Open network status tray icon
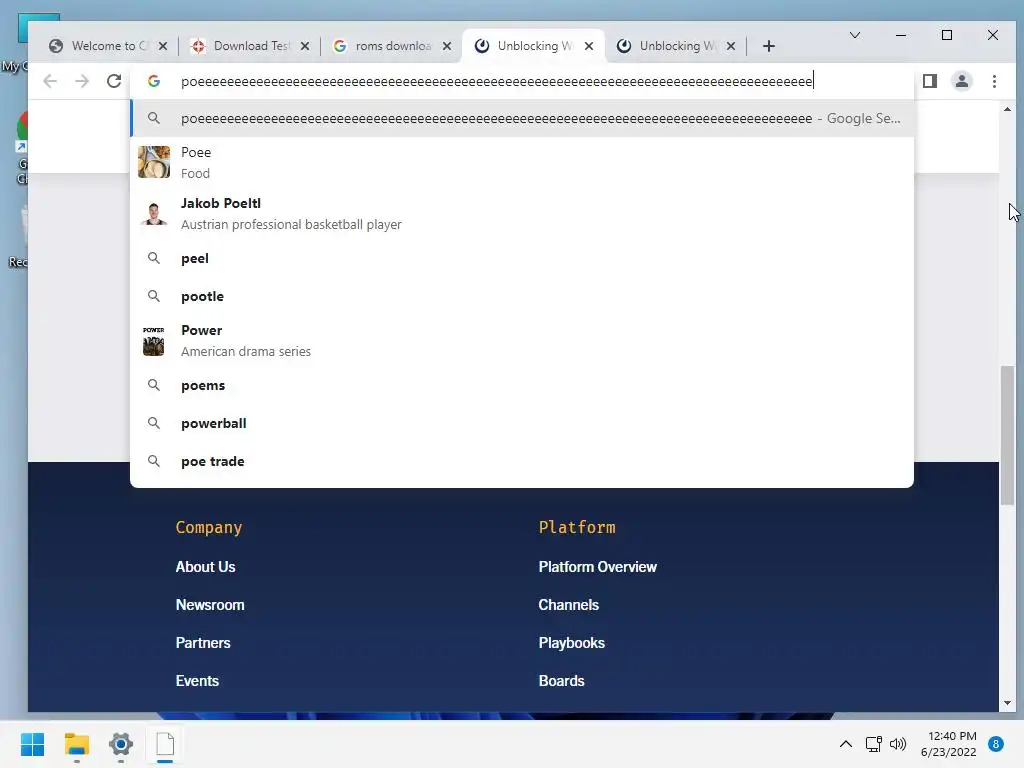 tap(873, 744)
